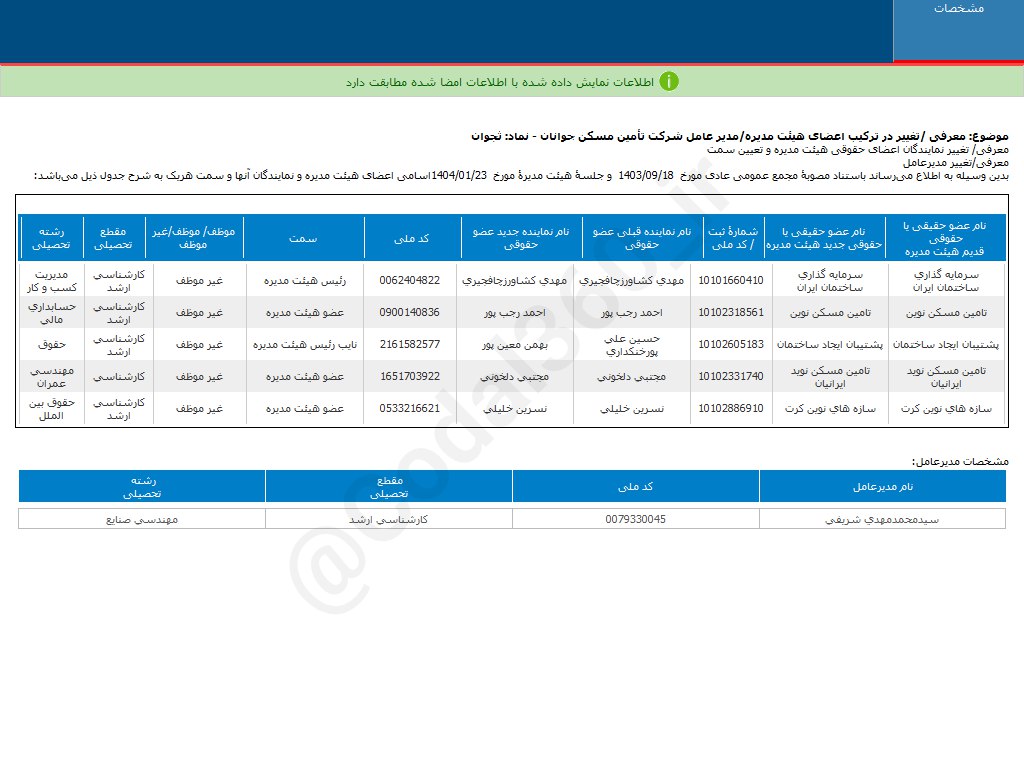This screenshot has width=1024, height=768.
Task: Click the 'نام مدیرعامل' column header
Action: [x=883, y=487]
